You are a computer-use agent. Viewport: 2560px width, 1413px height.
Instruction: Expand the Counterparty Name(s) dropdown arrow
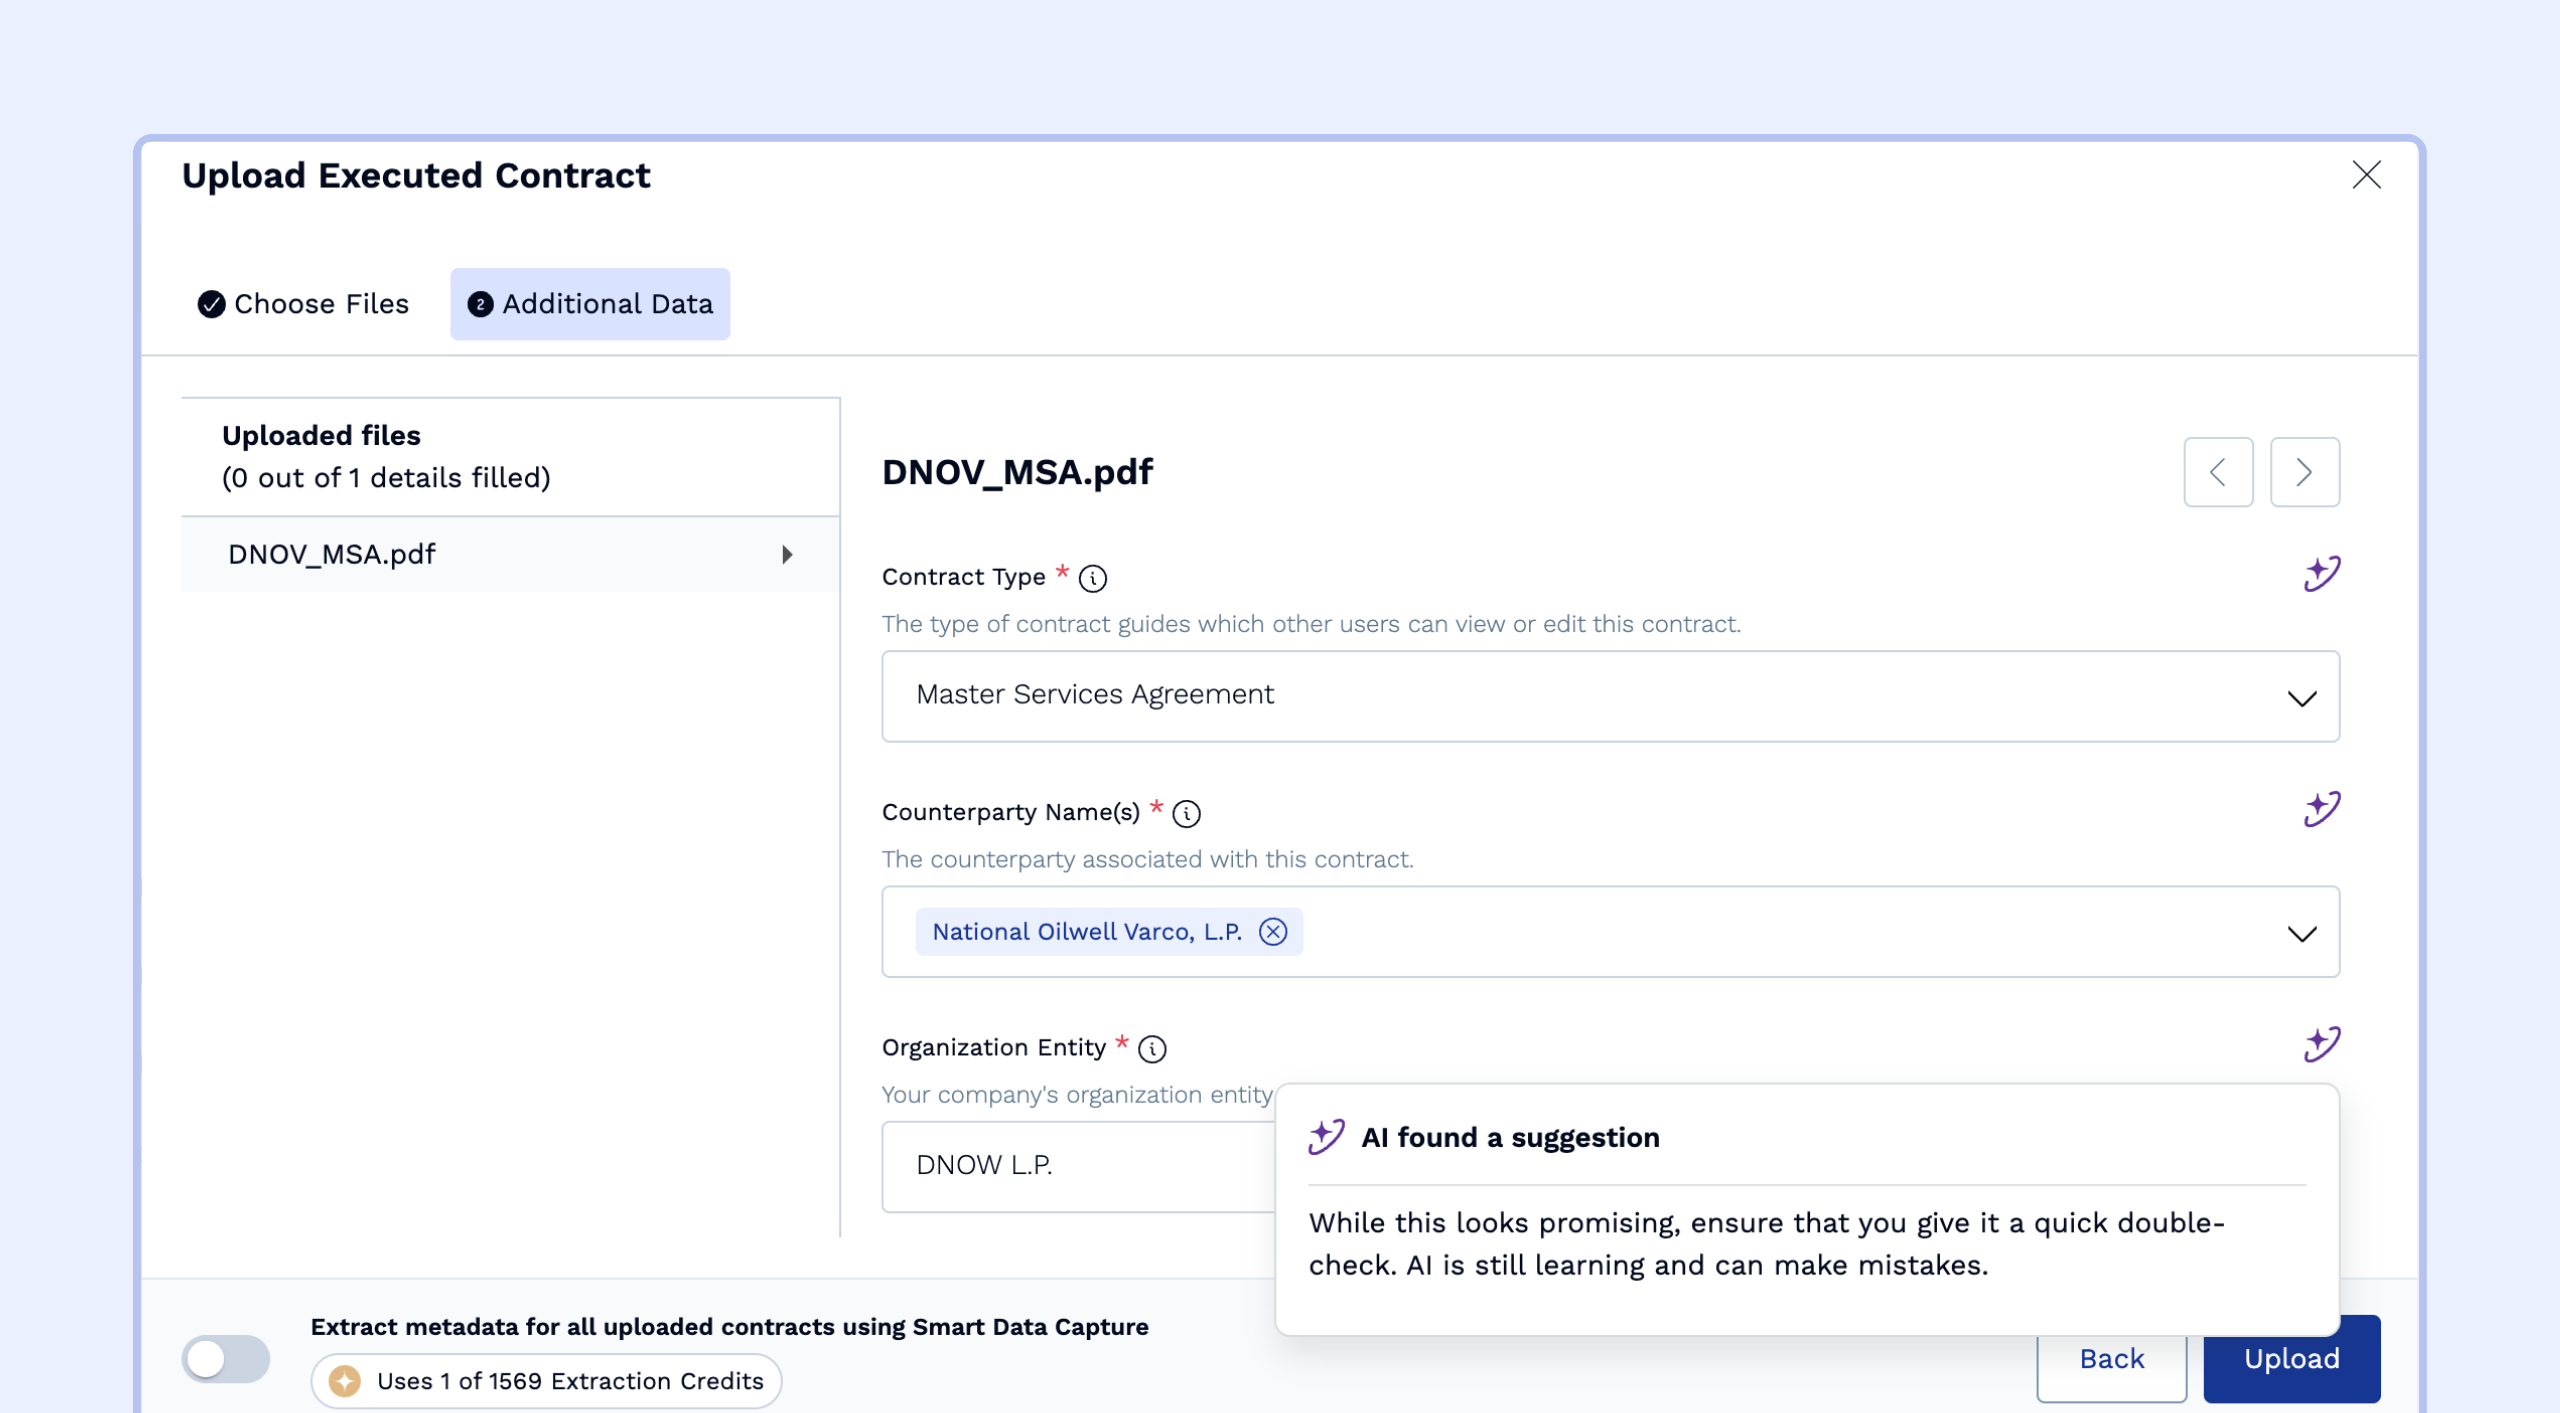coord(2301,933)
